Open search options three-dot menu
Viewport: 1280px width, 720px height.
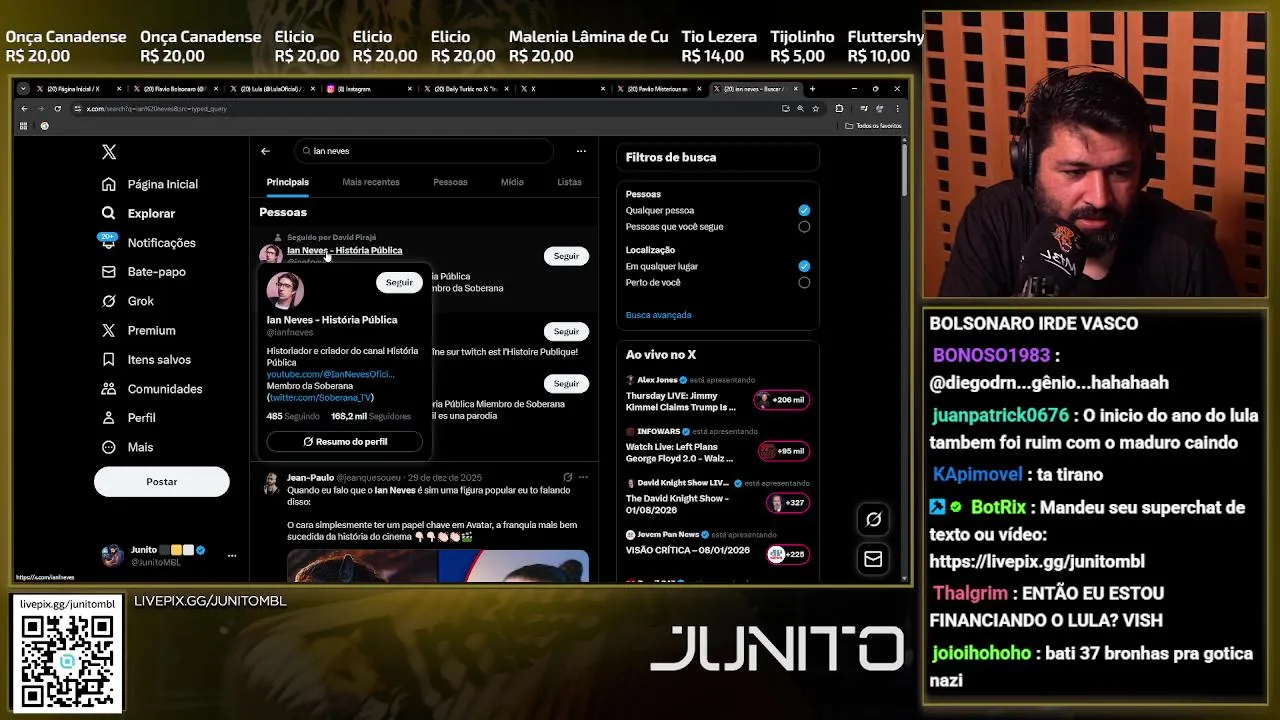click(581, 151)
